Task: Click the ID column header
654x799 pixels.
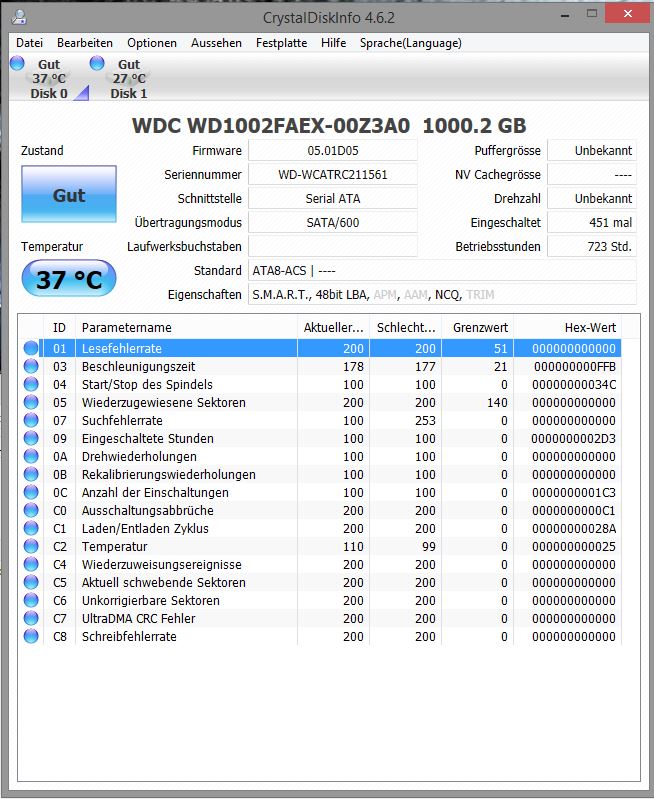Action: pyautogui.click(x=60, y=327)
